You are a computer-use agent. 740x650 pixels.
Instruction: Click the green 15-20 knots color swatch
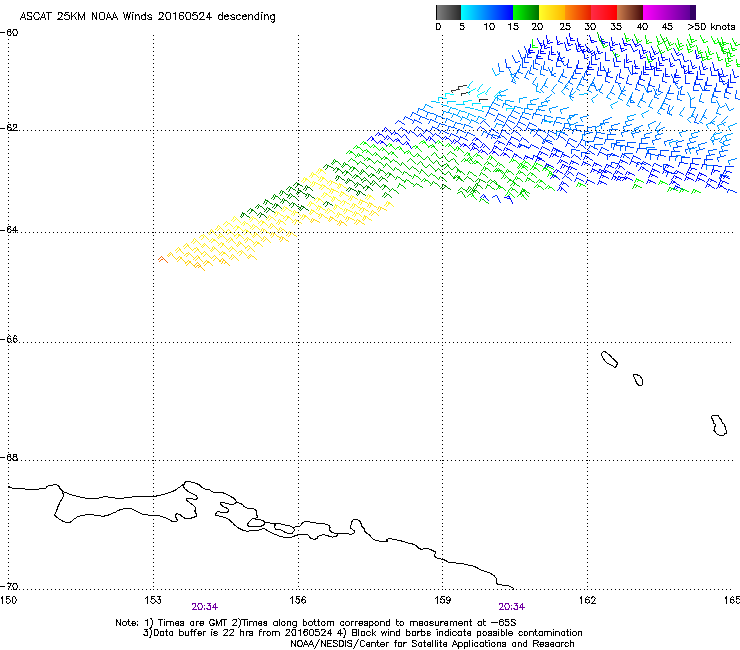[526, 12]
